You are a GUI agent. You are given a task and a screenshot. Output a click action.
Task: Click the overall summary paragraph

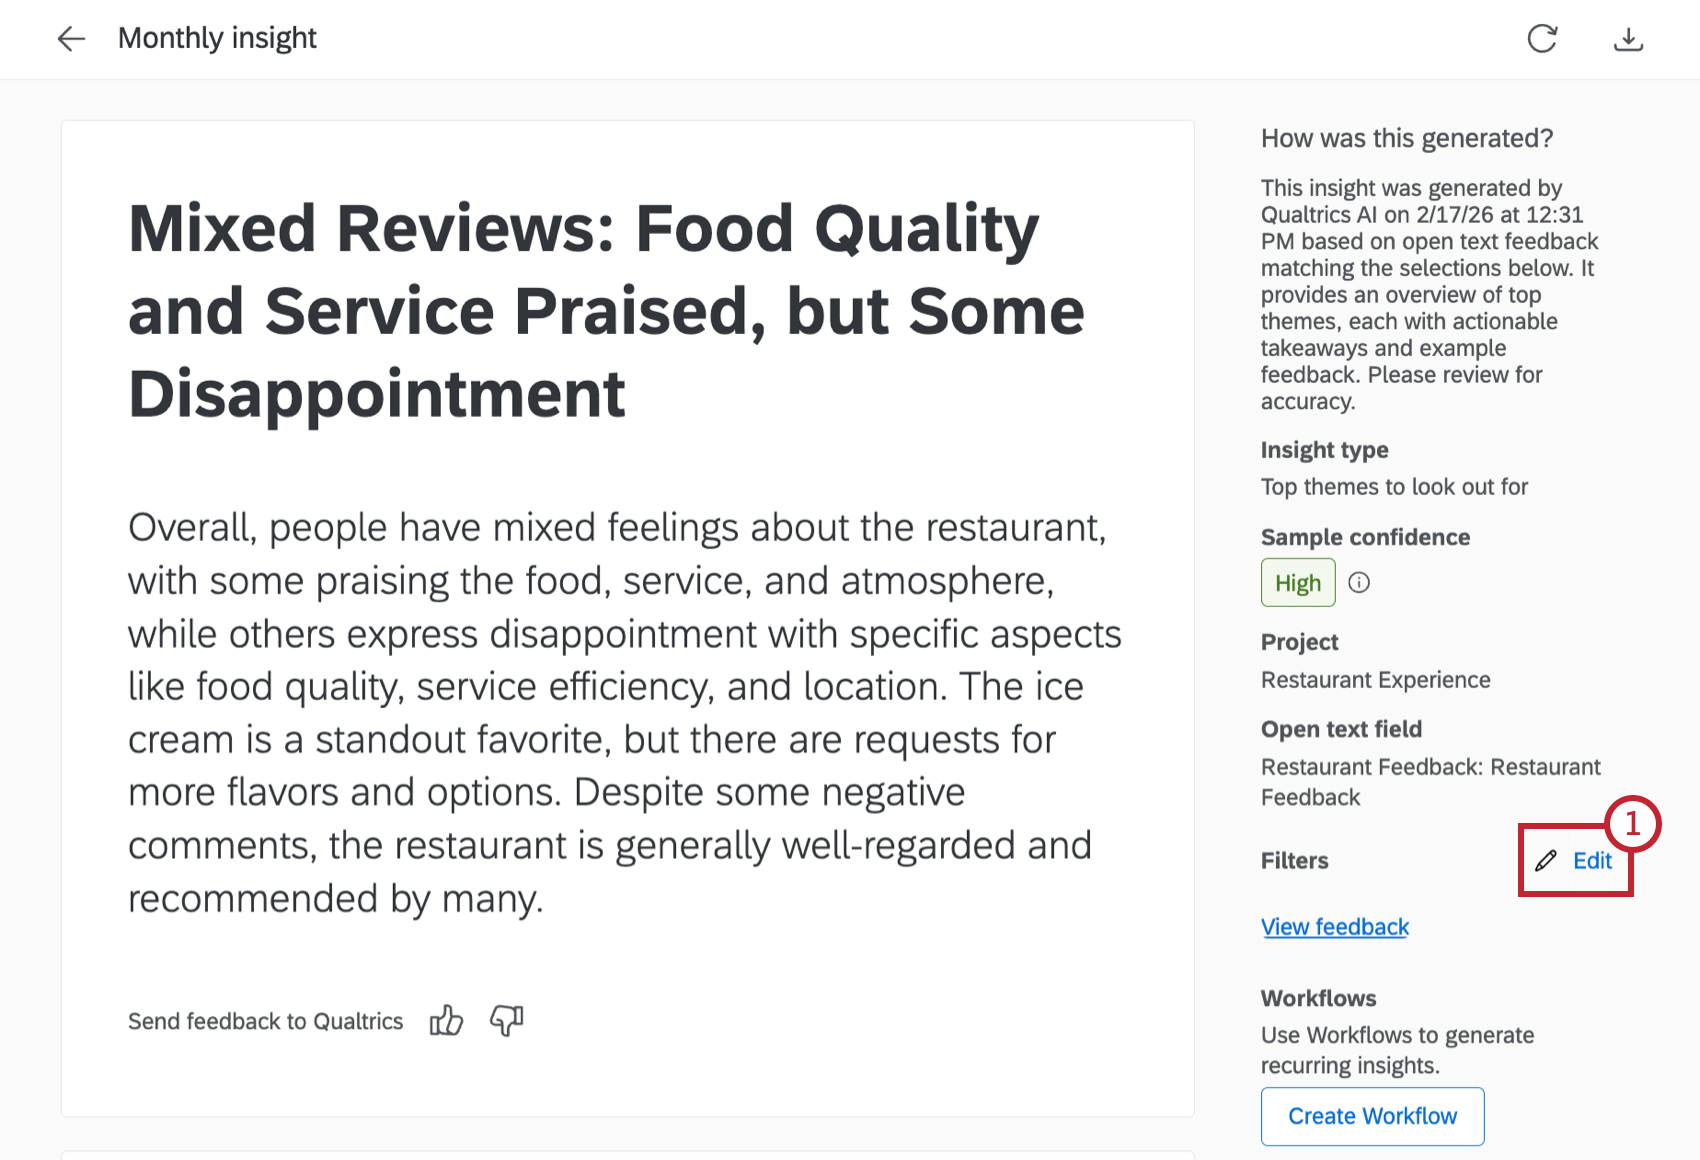point(624,712)
